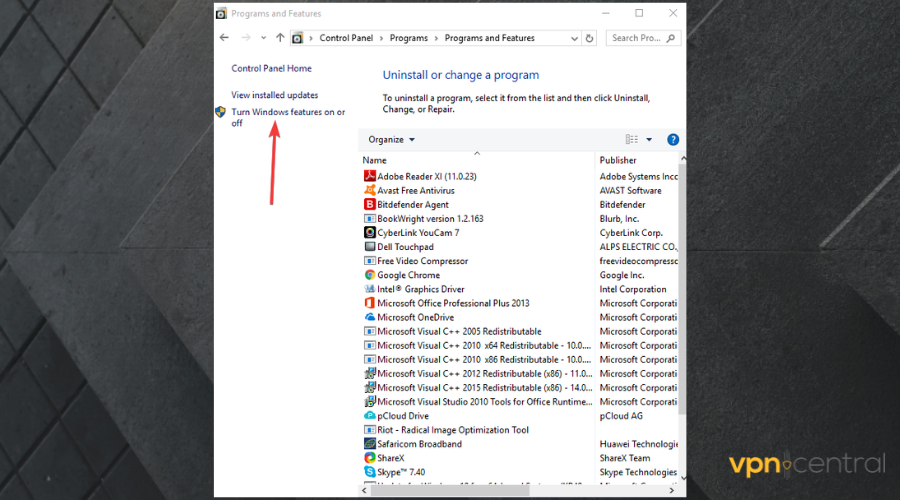Click the Microsoft OneDrive cloud icon

click(370, 317)
